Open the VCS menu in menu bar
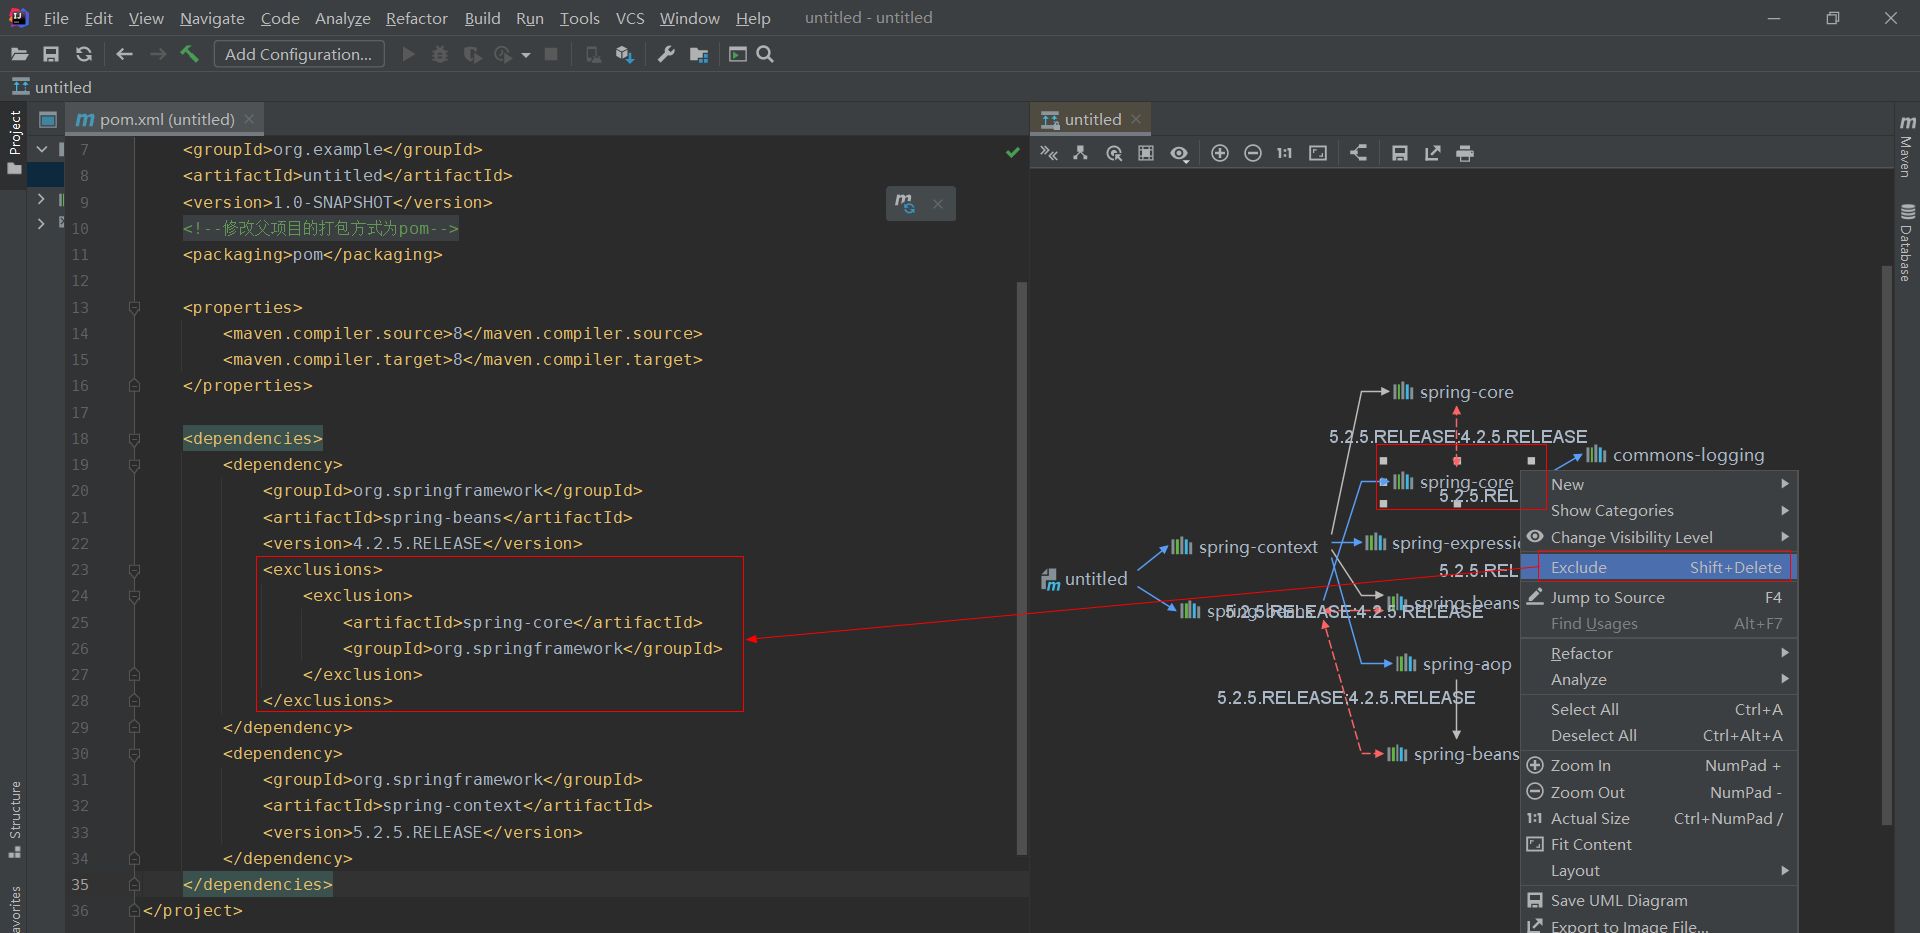Screen dimensions: 1920x933 630,18
